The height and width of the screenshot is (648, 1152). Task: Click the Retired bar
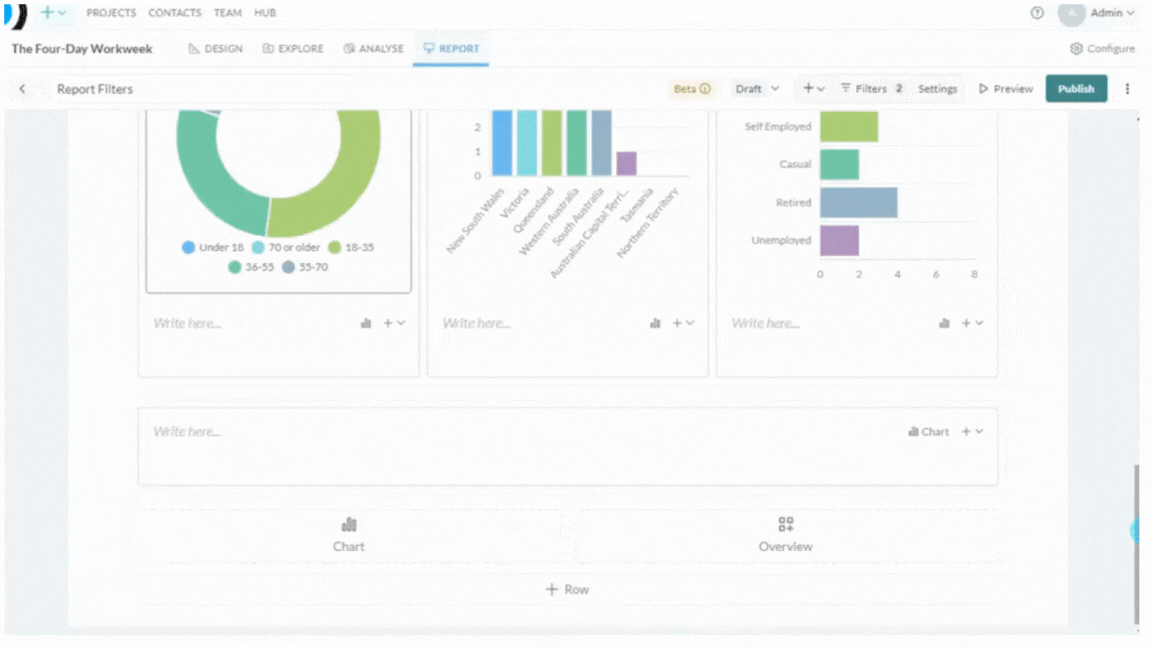pos(859,203)
